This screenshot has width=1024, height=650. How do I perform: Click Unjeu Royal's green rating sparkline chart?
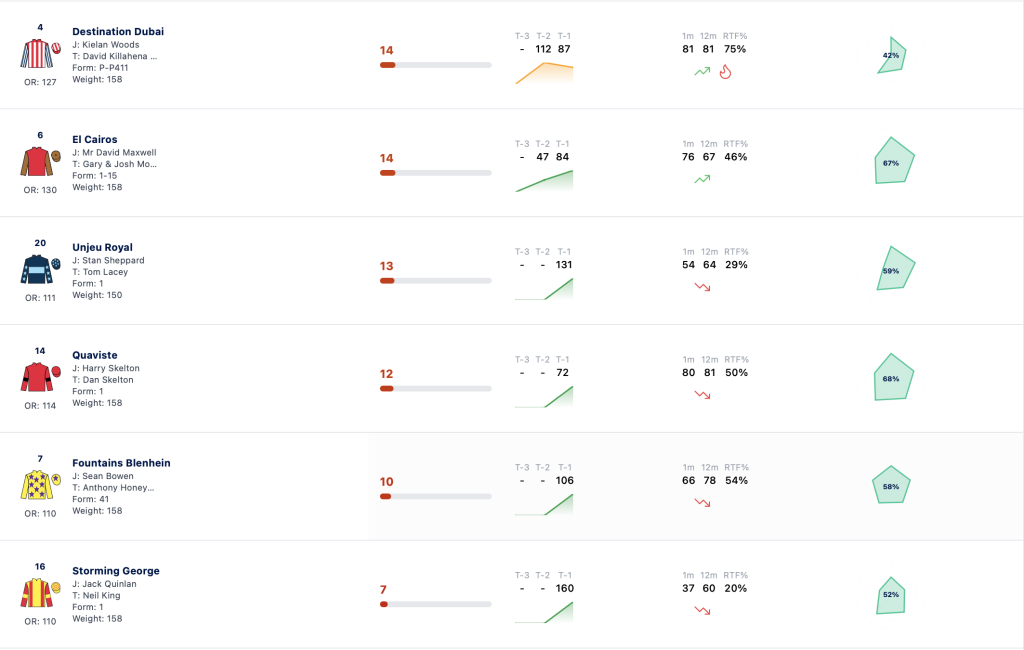coord(544,289)
